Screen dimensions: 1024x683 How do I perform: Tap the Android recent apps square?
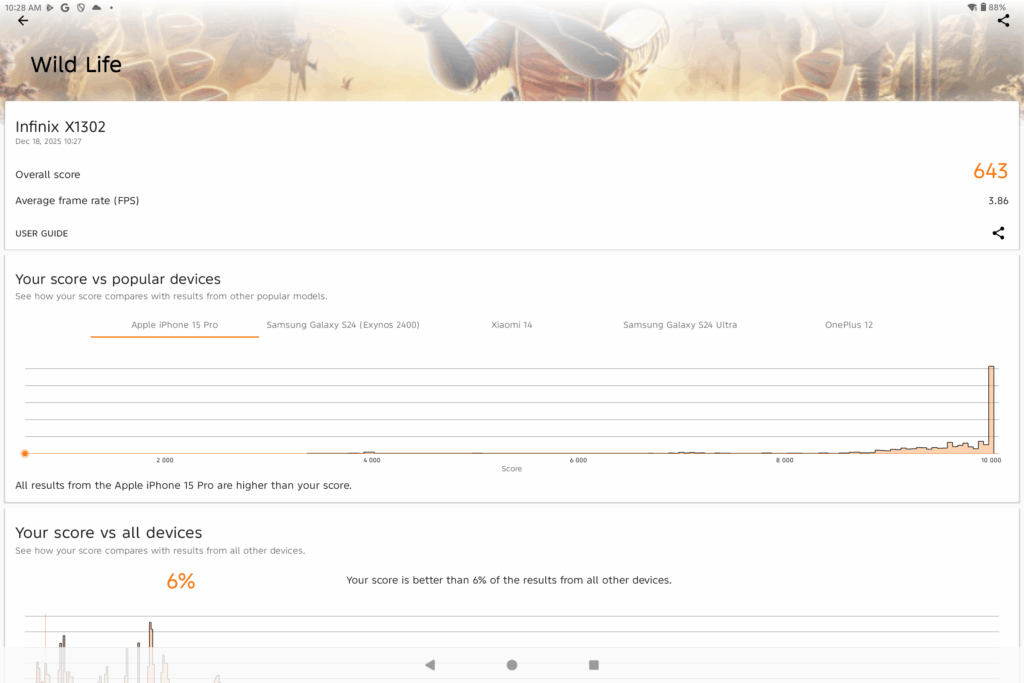pyautogui.click(x=593, y=665)
